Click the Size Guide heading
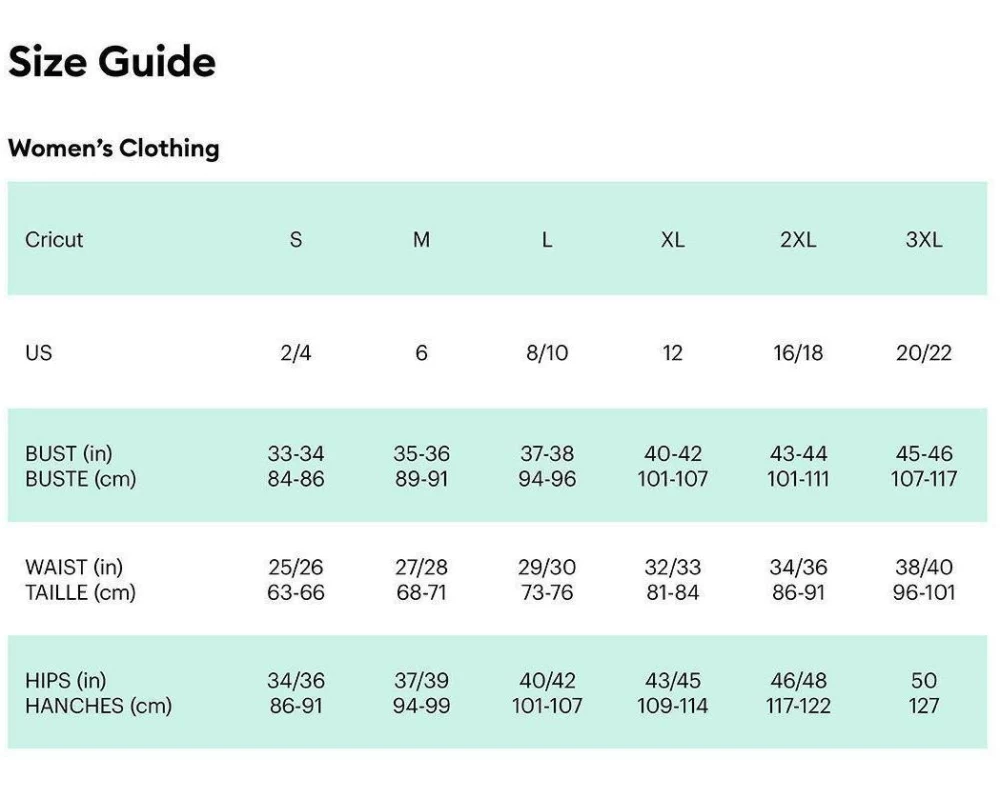1000x800 pixels. pyautogui.click(x=112, y=62)
